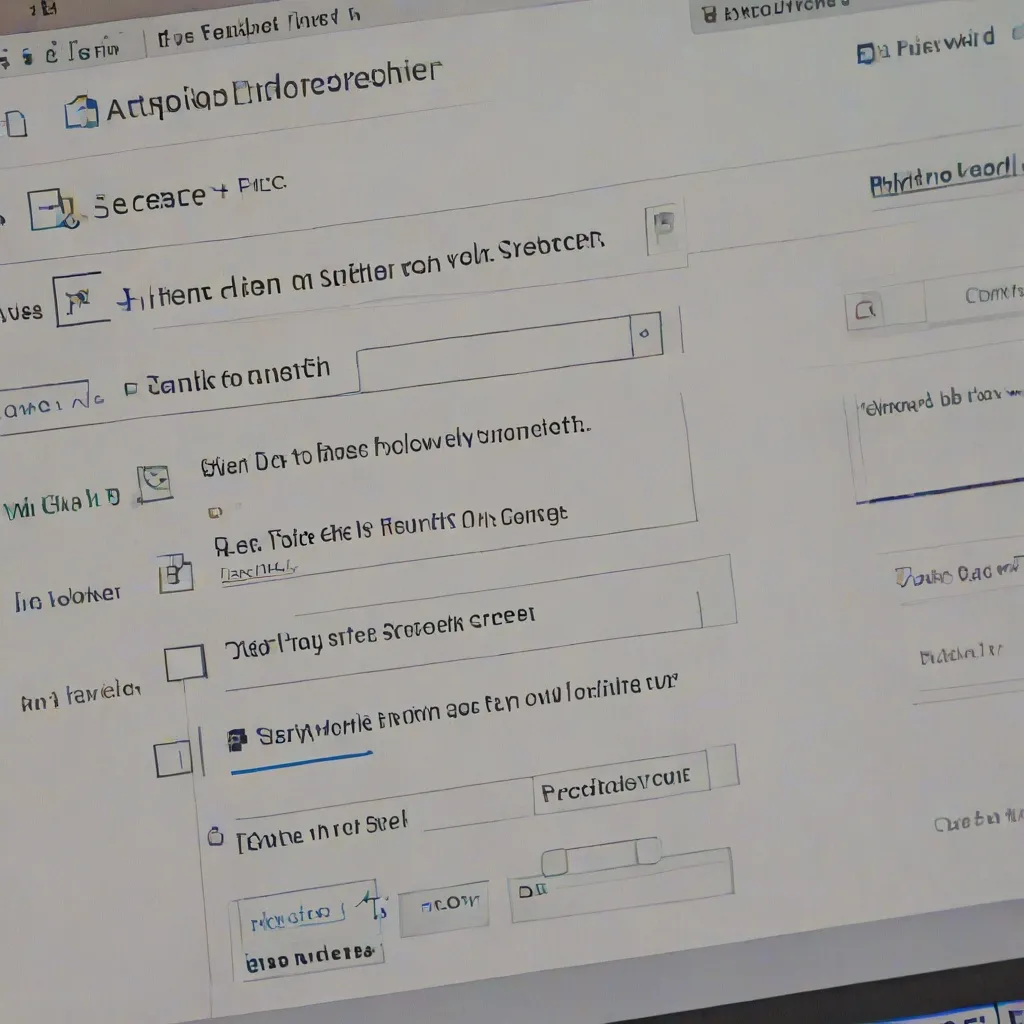This screenshot has height=1024, width=1024.
Task: Click the B icon next to Rec Foice
Action: pos(176,574)
